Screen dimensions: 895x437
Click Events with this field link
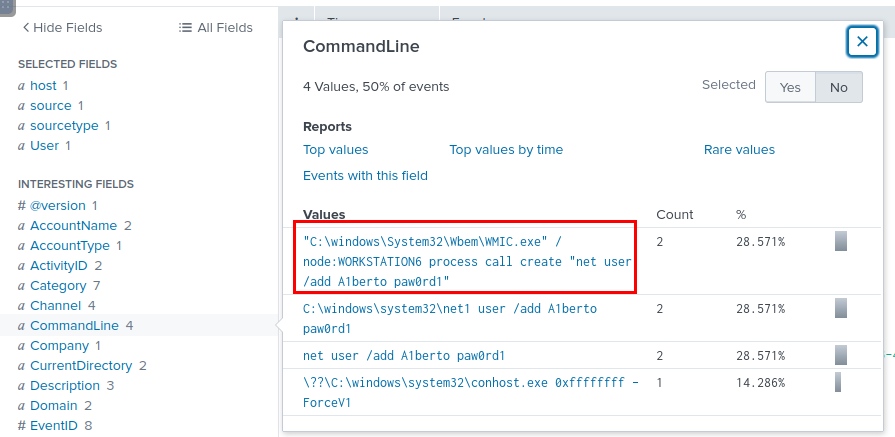[365, 176]
